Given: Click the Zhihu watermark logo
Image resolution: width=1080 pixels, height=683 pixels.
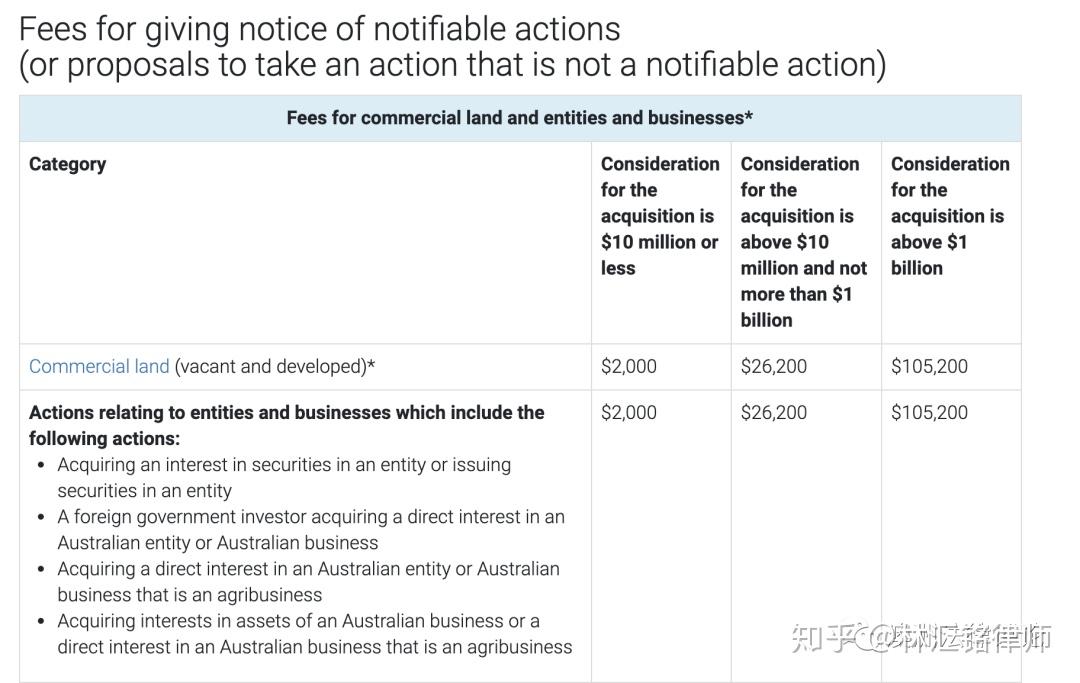Looking at the screenshot, I should 822,637.
